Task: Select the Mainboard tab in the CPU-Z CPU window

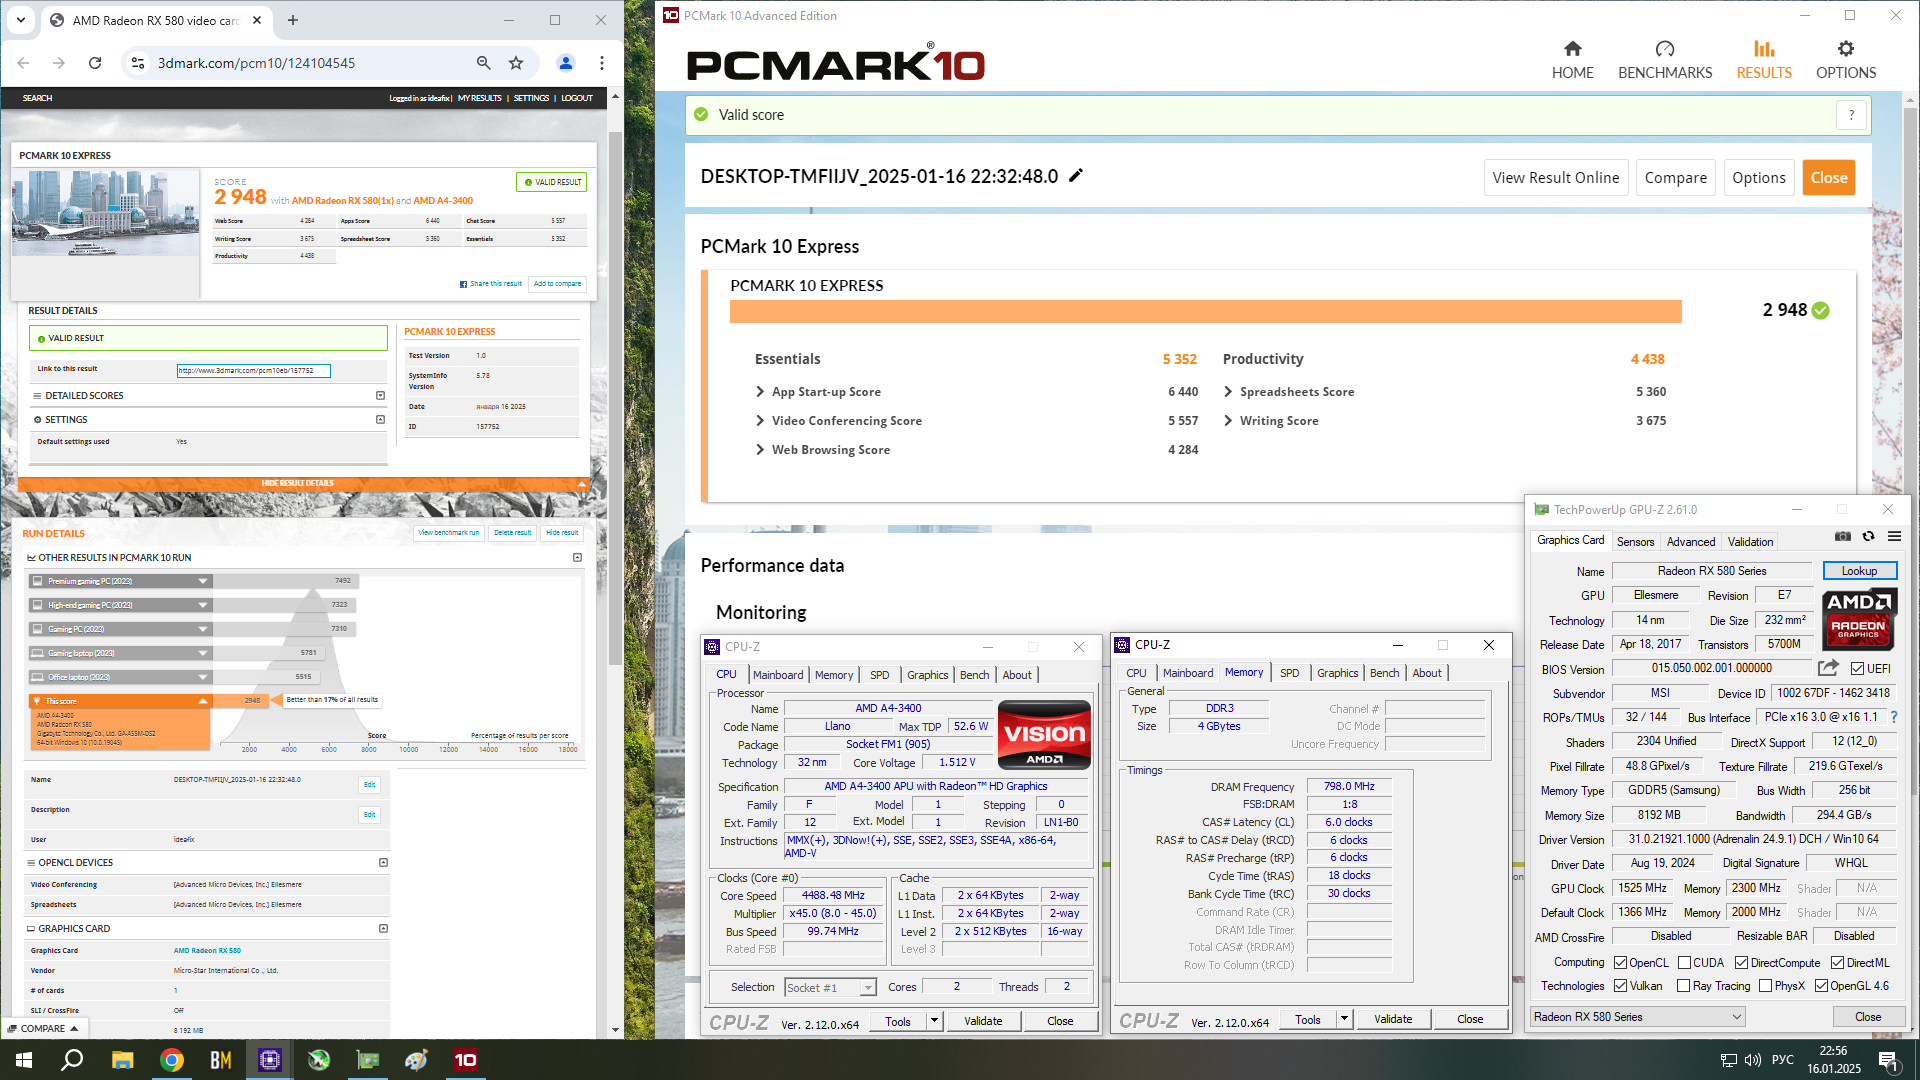Action: pos(778,675)
